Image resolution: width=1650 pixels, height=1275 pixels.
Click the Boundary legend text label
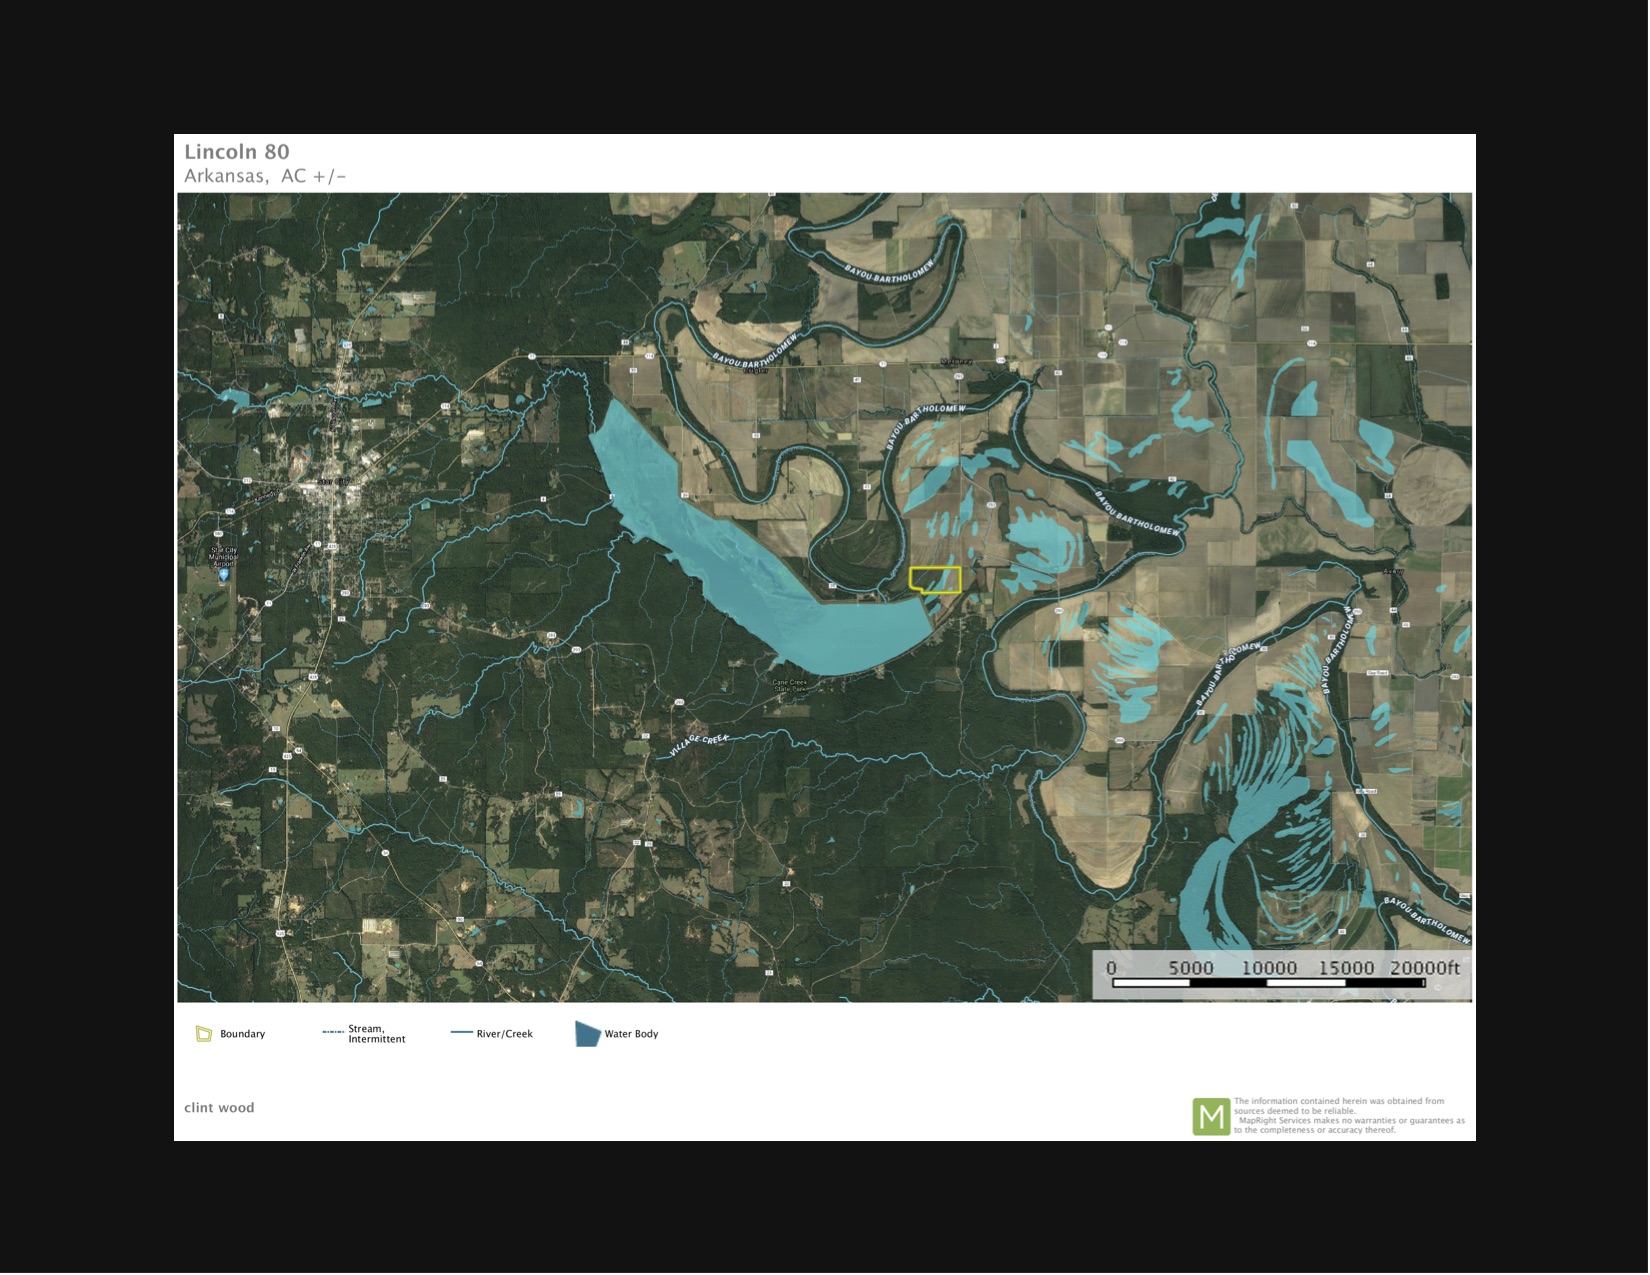pyautogui.click(x=242, y=1034)
